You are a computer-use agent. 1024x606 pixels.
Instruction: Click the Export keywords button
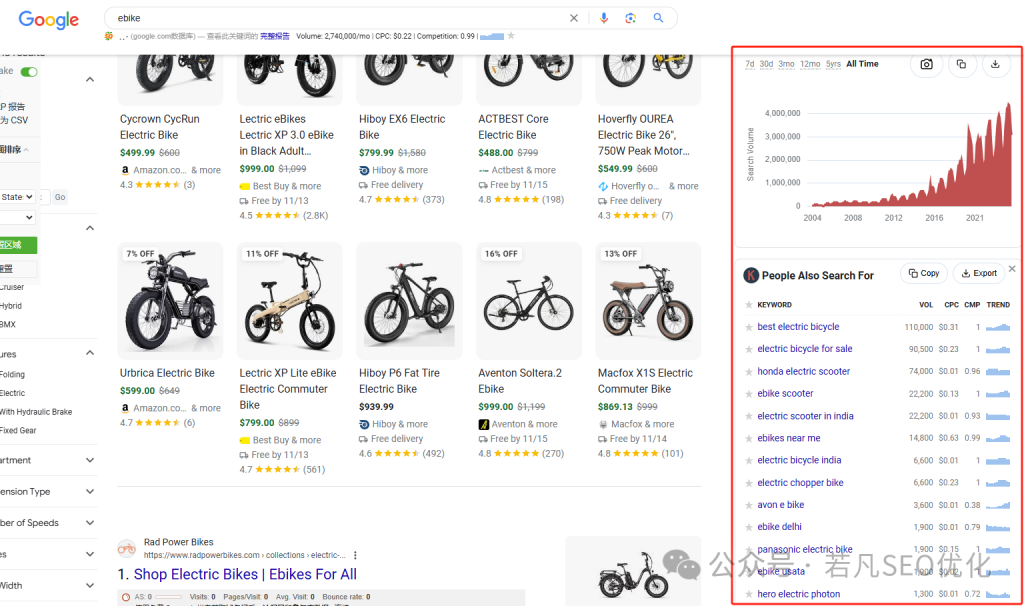coord(979,273)
